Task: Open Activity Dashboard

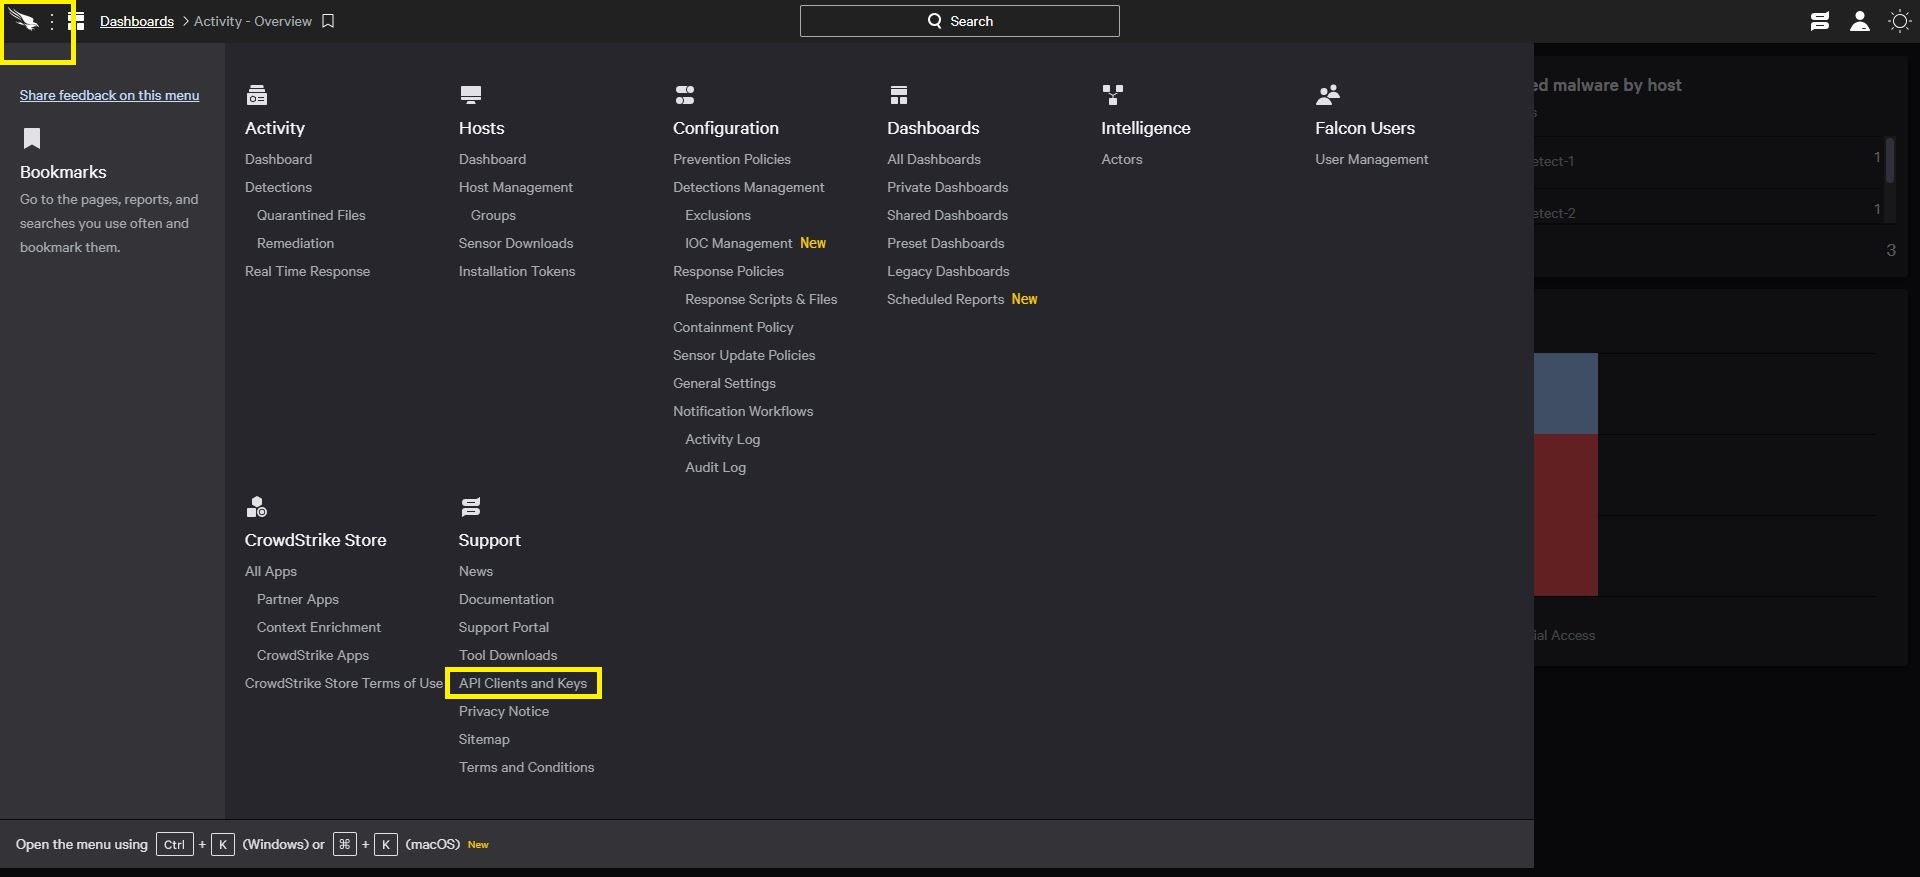Action: click(278, 159)
